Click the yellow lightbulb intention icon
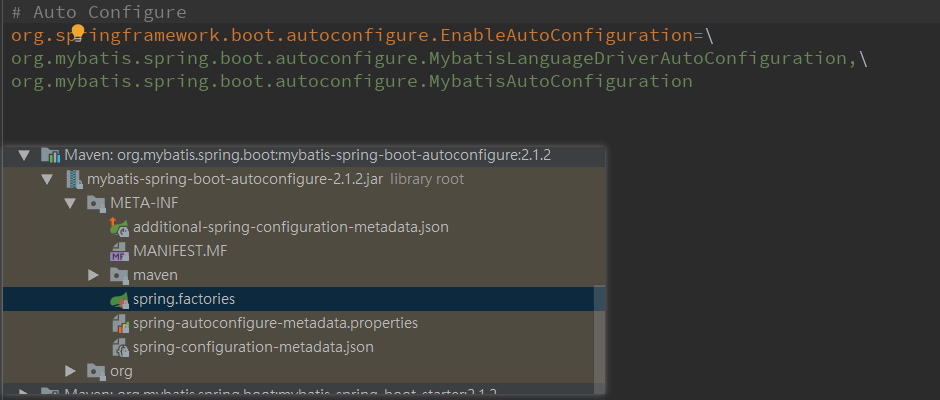Viewport: 940px width, 400px height. pyautogui.click(x=78, y=32)
